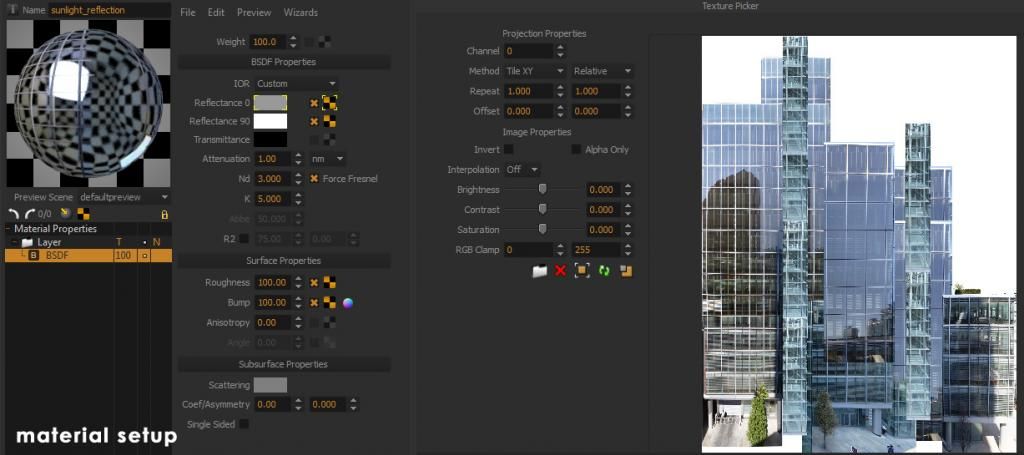Check the Alpha Only option
The height and width of the screenshot is (455, 1024).
[x=576, y=149]
